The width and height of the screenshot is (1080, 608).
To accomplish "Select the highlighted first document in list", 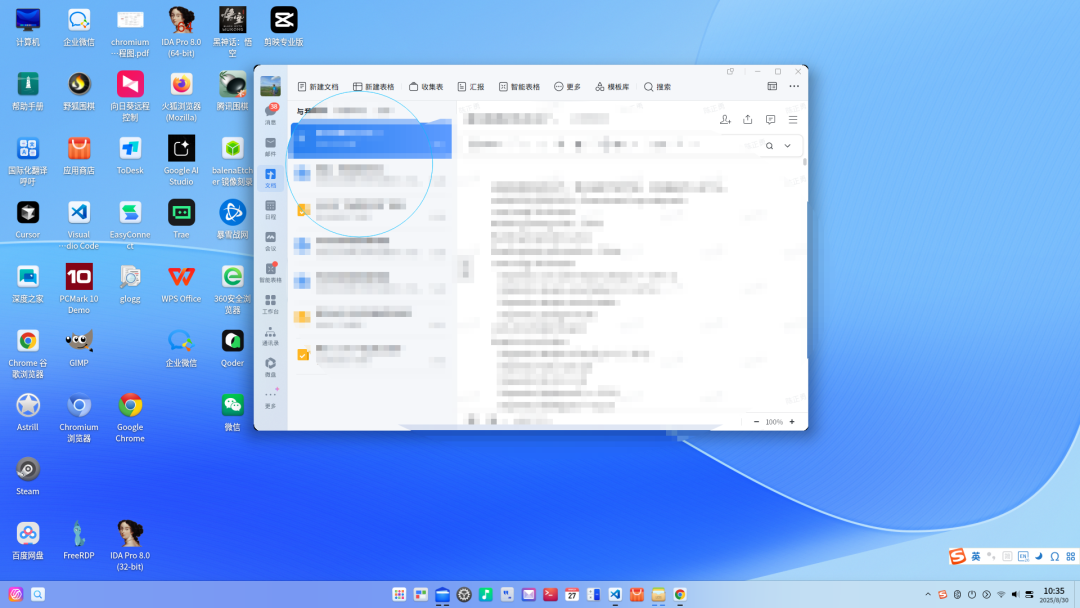I will click(x=371, y=138).
